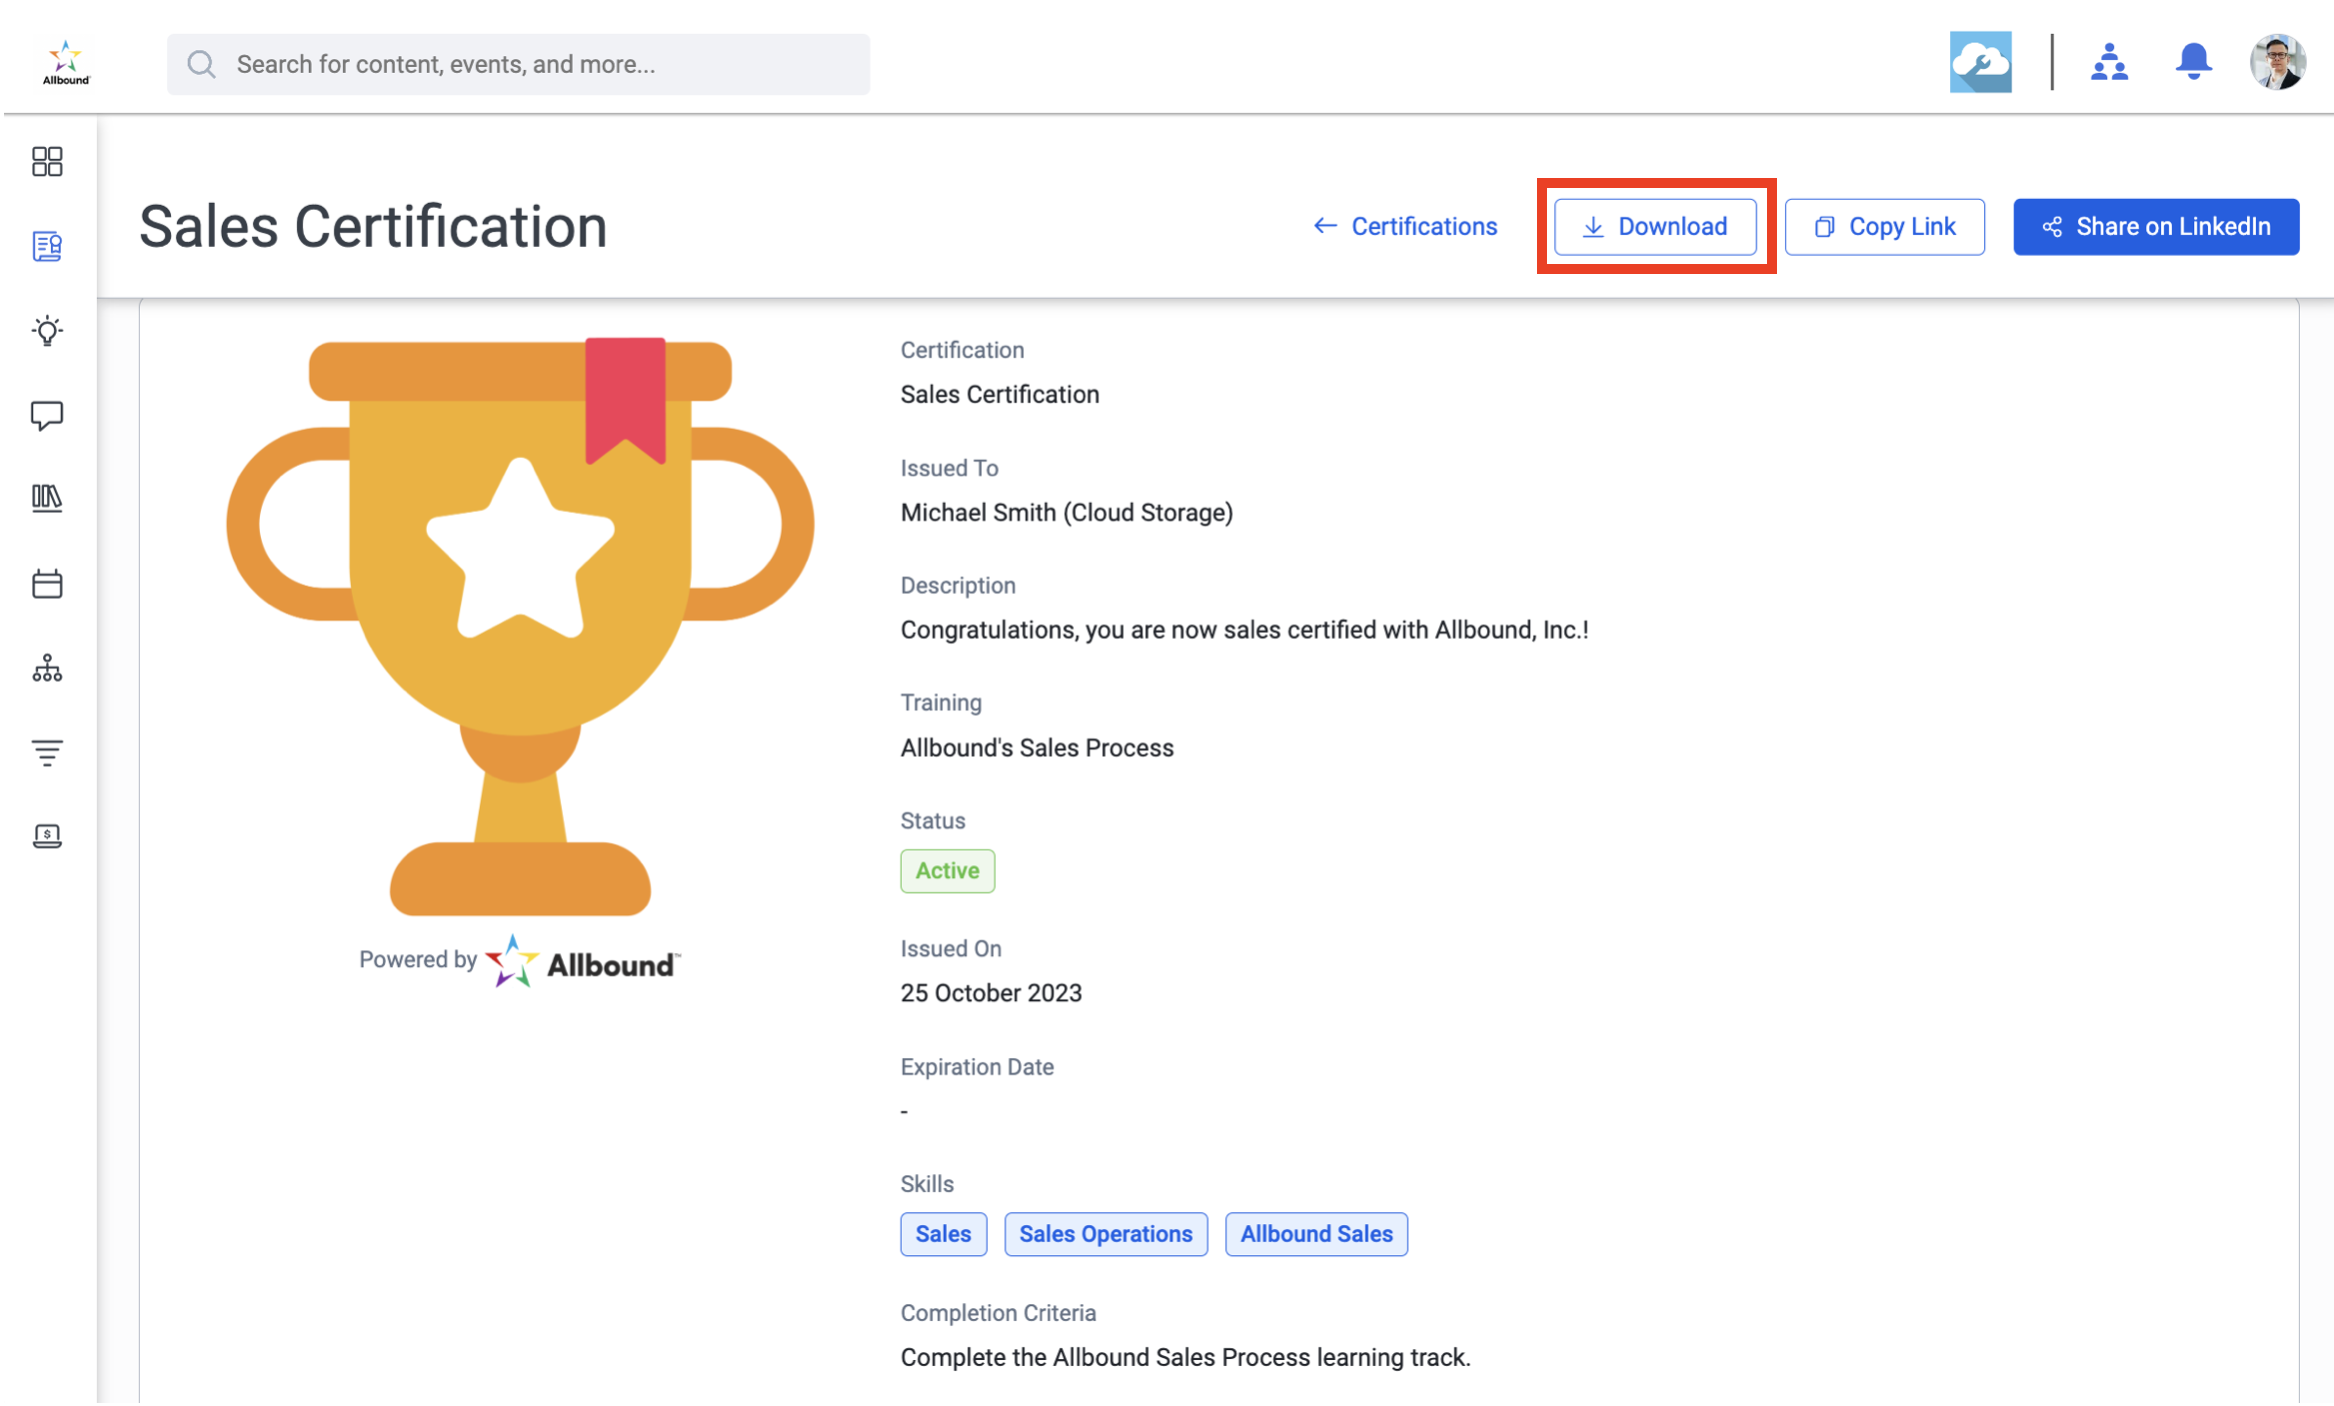Open the calendar events icon in sidebar
The image size is (2334, 1406).
coord(47,583)
